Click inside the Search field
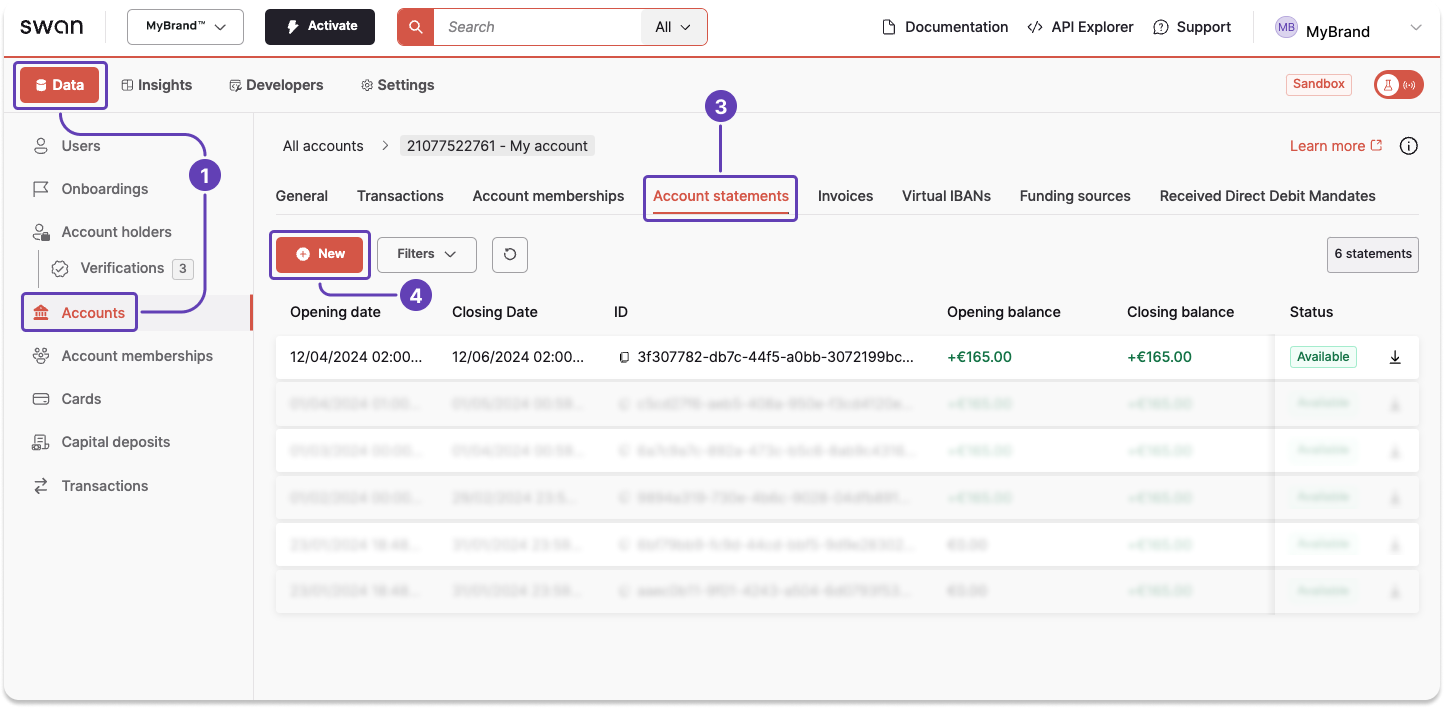Viewport: 1444px width, 708px height. tap(540, 27)
